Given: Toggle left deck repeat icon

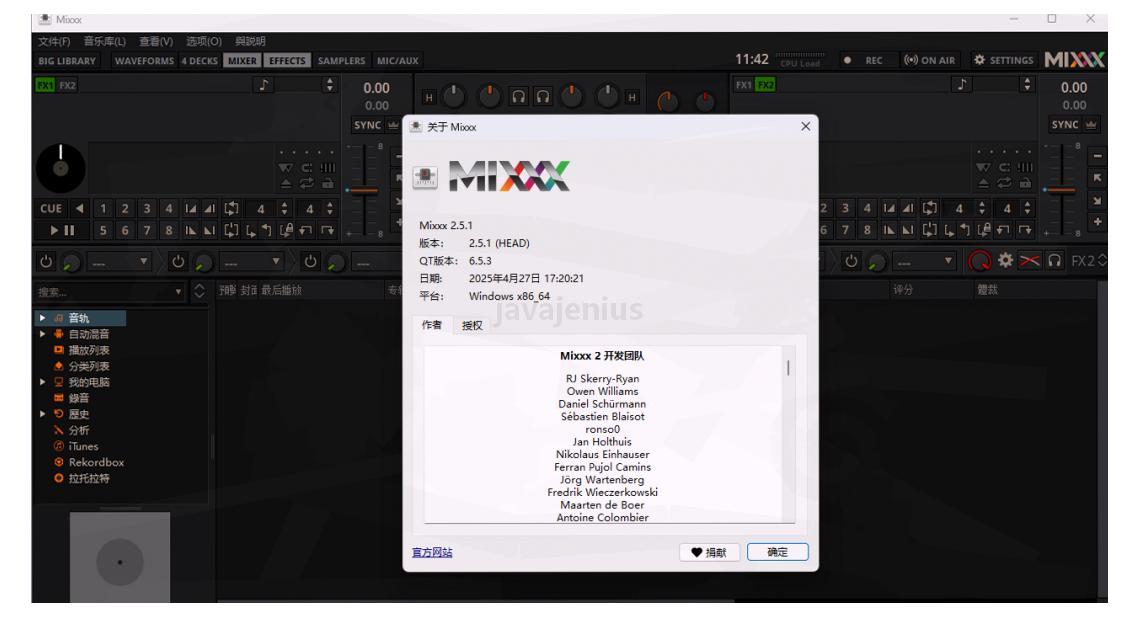Looking at the screenshot, I should 307,184.
